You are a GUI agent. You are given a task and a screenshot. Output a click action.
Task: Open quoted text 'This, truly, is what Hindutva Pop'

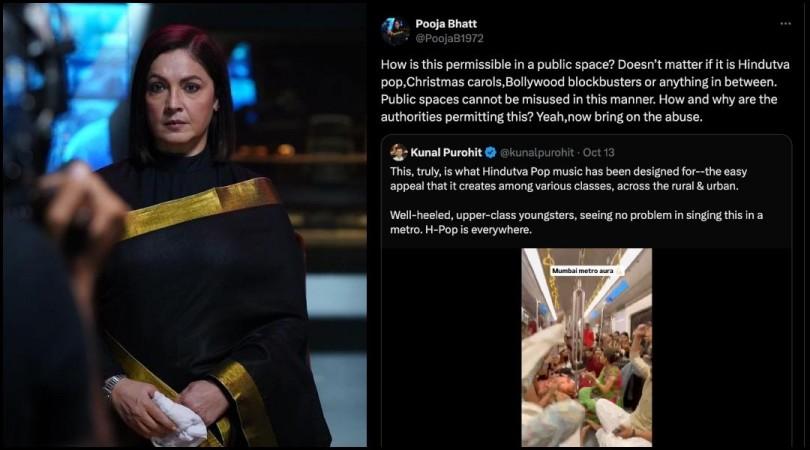[x=568, y=172]
